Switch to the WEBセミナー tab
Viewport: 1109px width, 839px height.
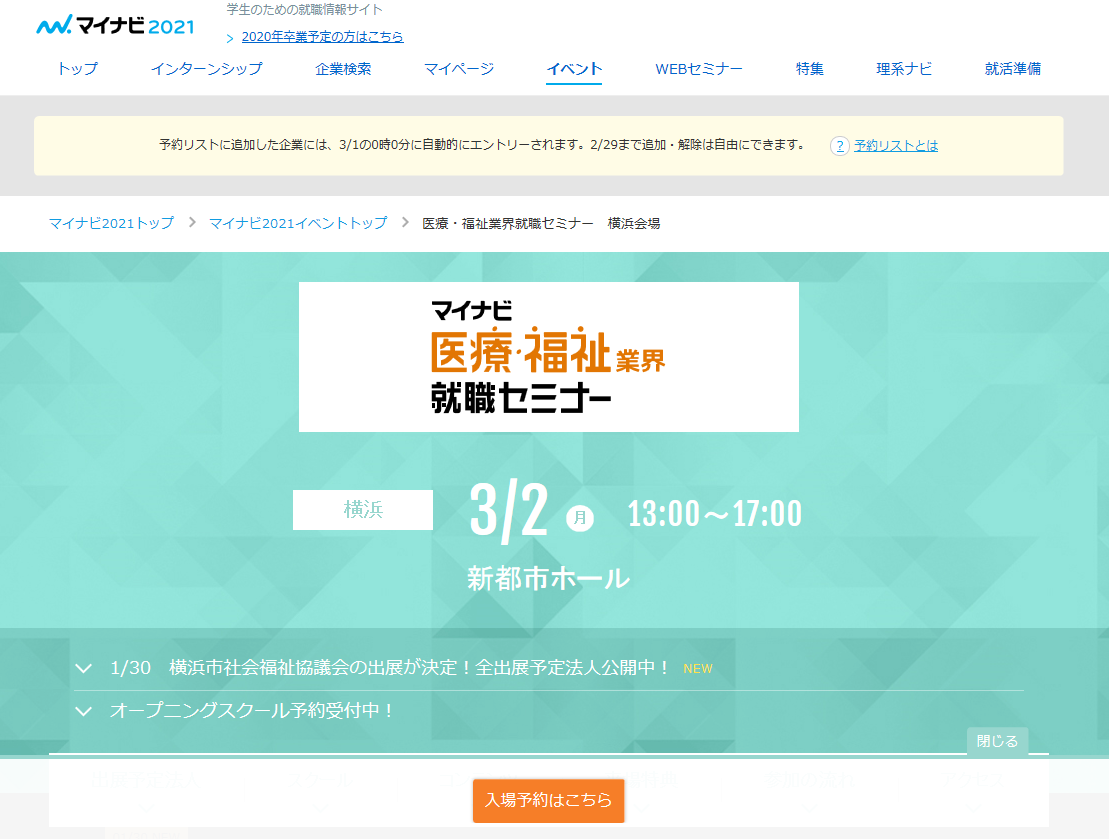click(699, 69)
